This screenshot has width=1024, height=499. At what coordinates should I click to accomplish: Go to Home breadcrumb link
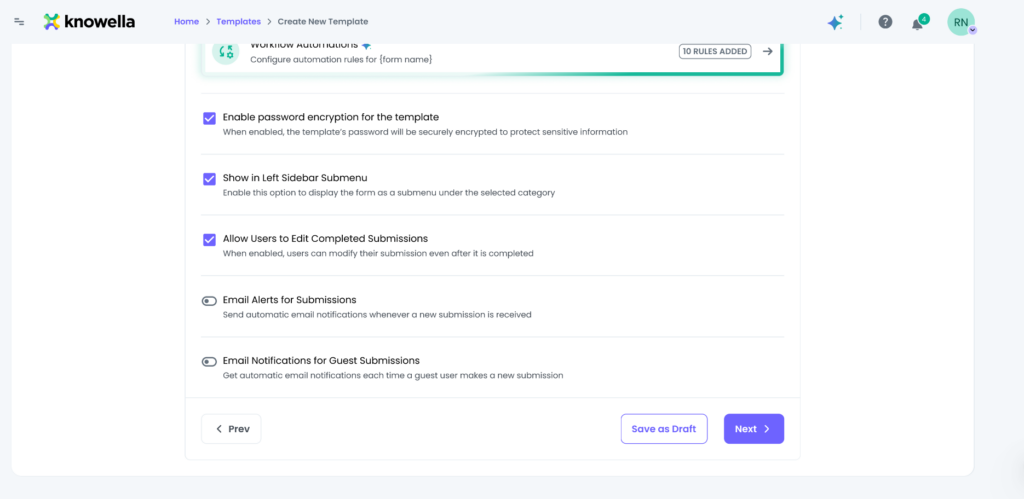pyautogui.click(x=186, y=21)
